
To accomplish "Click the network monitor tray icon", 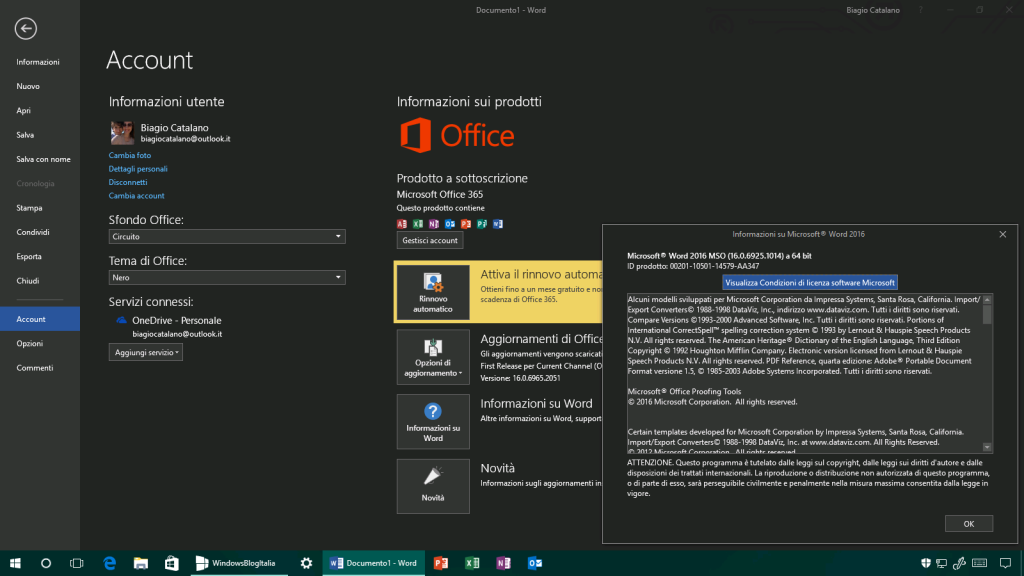I will coord(941,563).
